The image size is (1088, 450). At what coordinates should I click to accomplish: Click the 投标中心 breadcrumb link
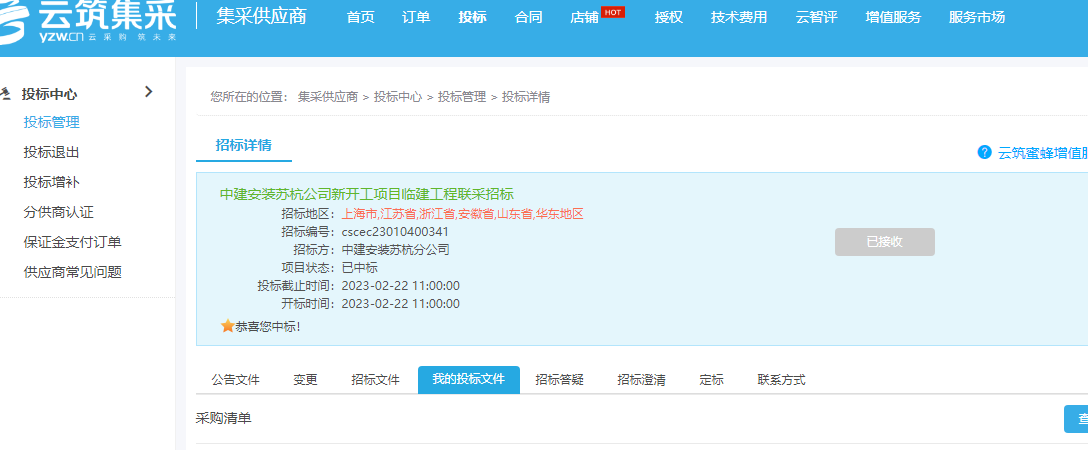[398, 97]
